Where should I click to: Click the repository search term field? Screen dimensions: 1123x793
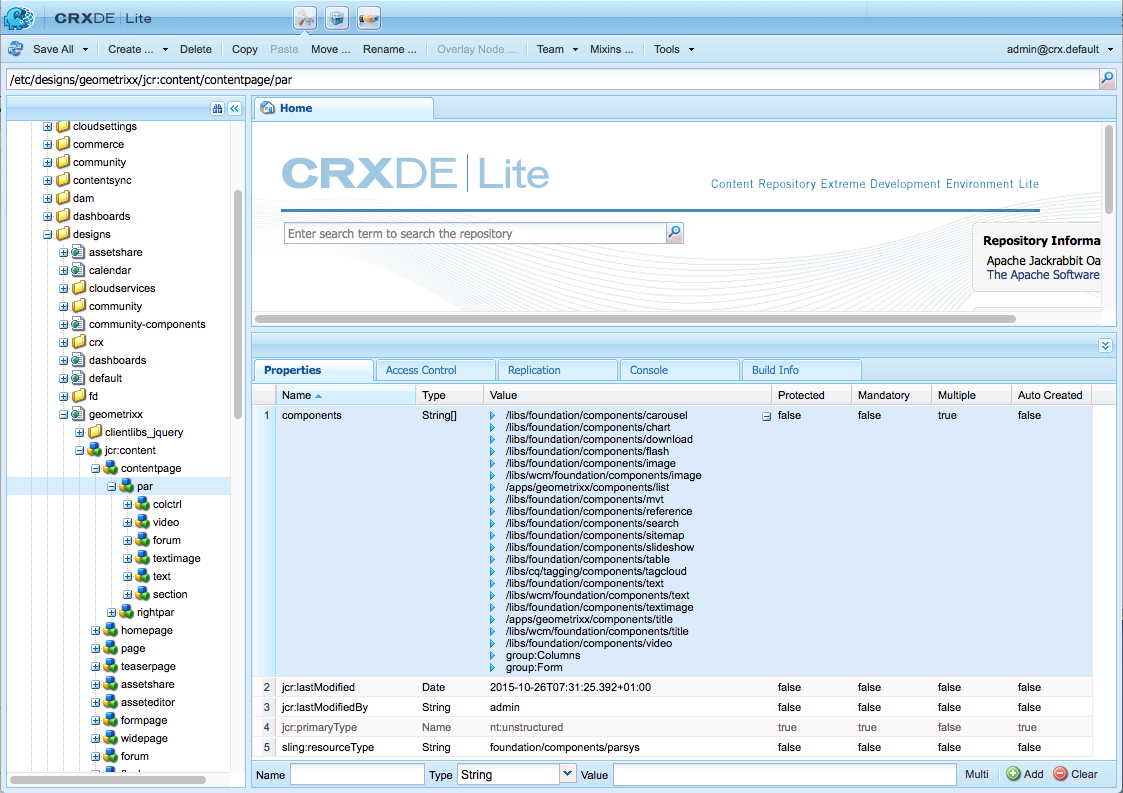476,234
